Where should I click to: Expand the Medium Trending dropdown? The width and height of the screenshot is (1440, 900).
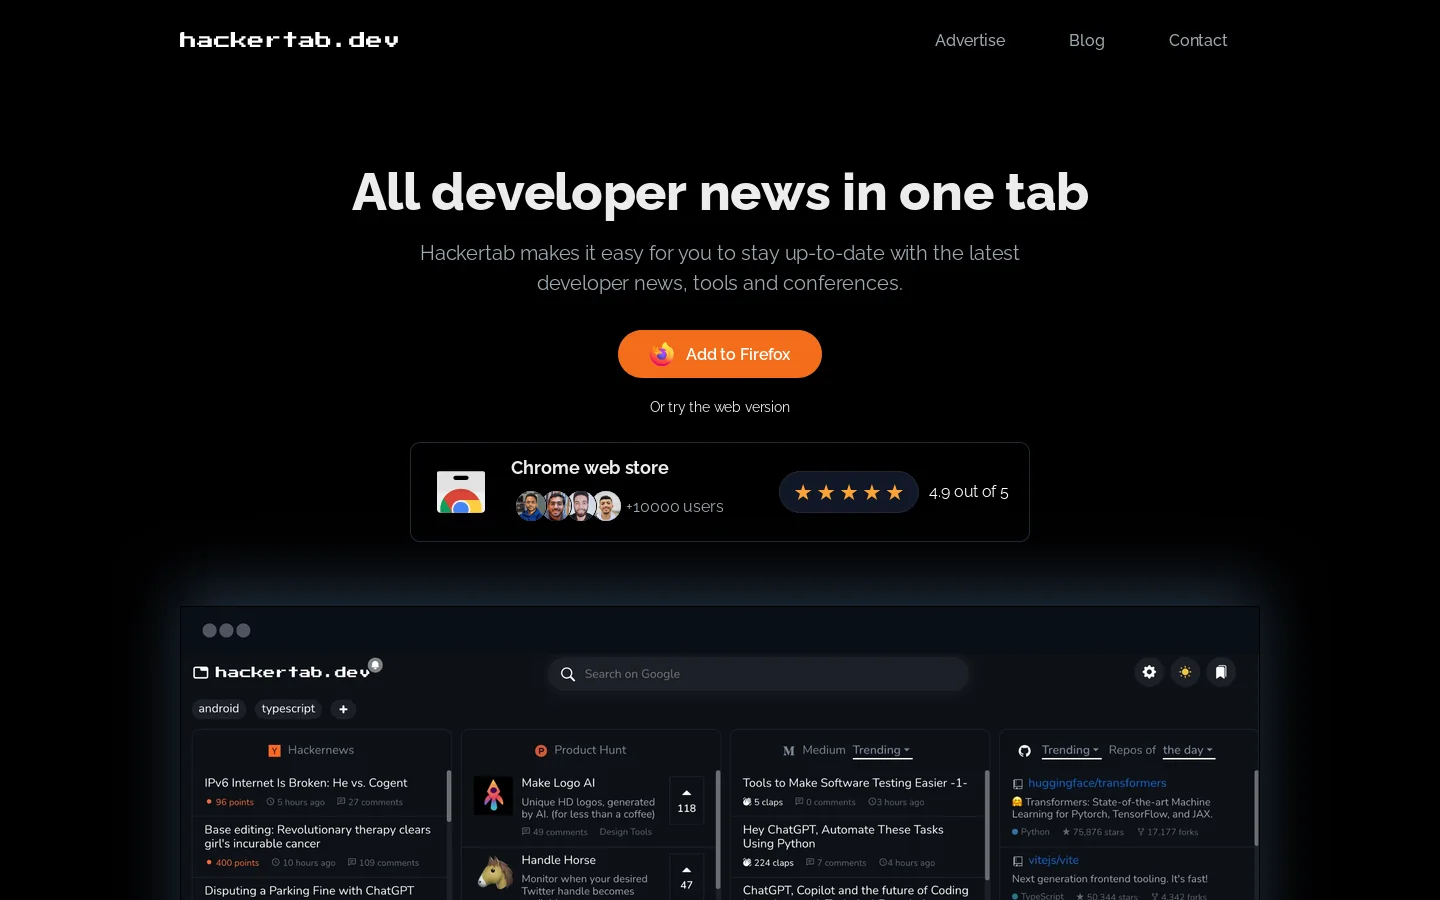click(881, 751)
